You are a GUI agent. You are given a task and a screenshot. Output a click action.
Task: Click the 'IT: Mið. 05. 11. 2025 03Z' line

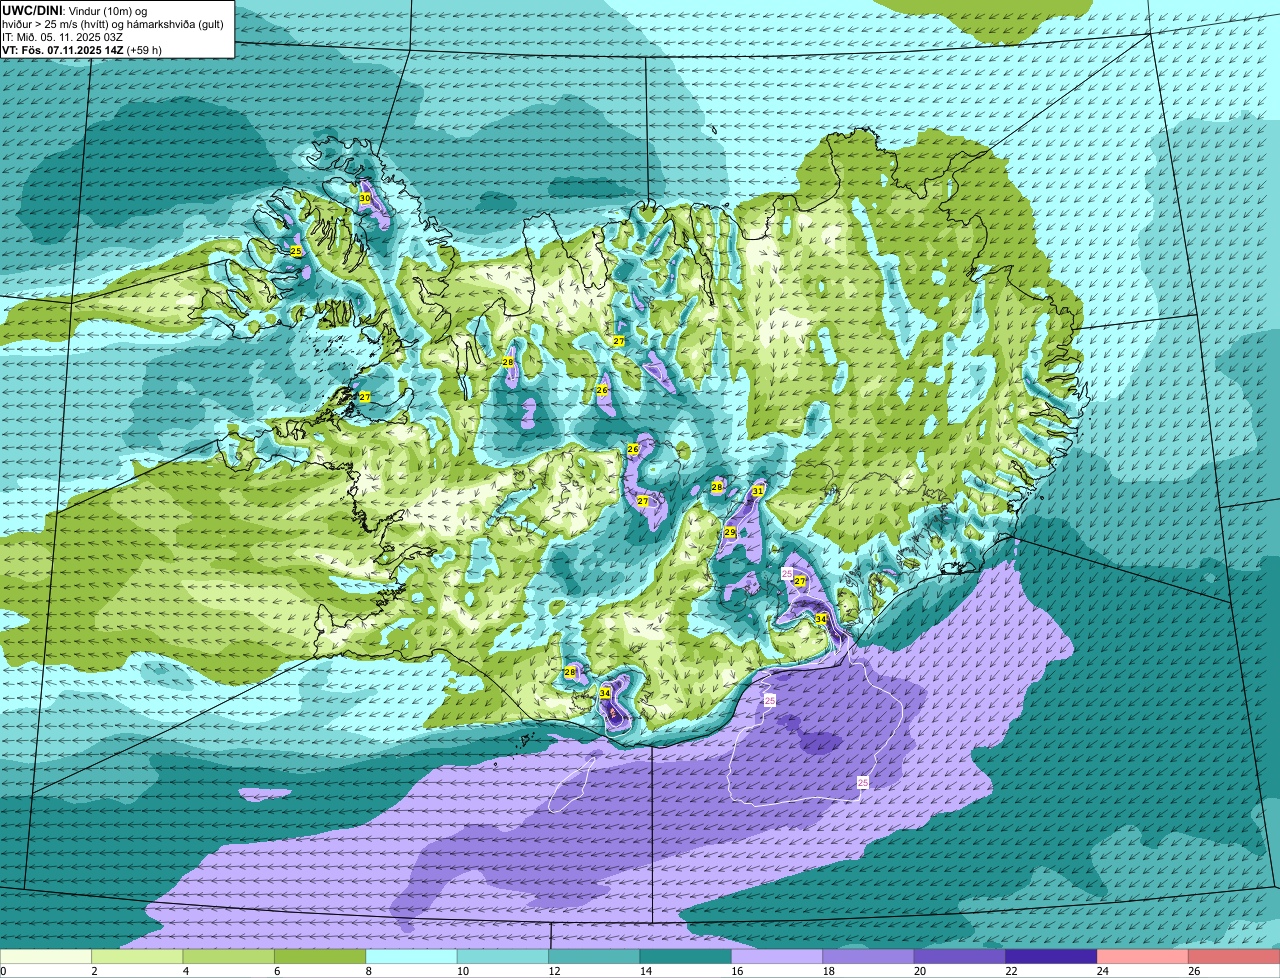coord(61,37)
